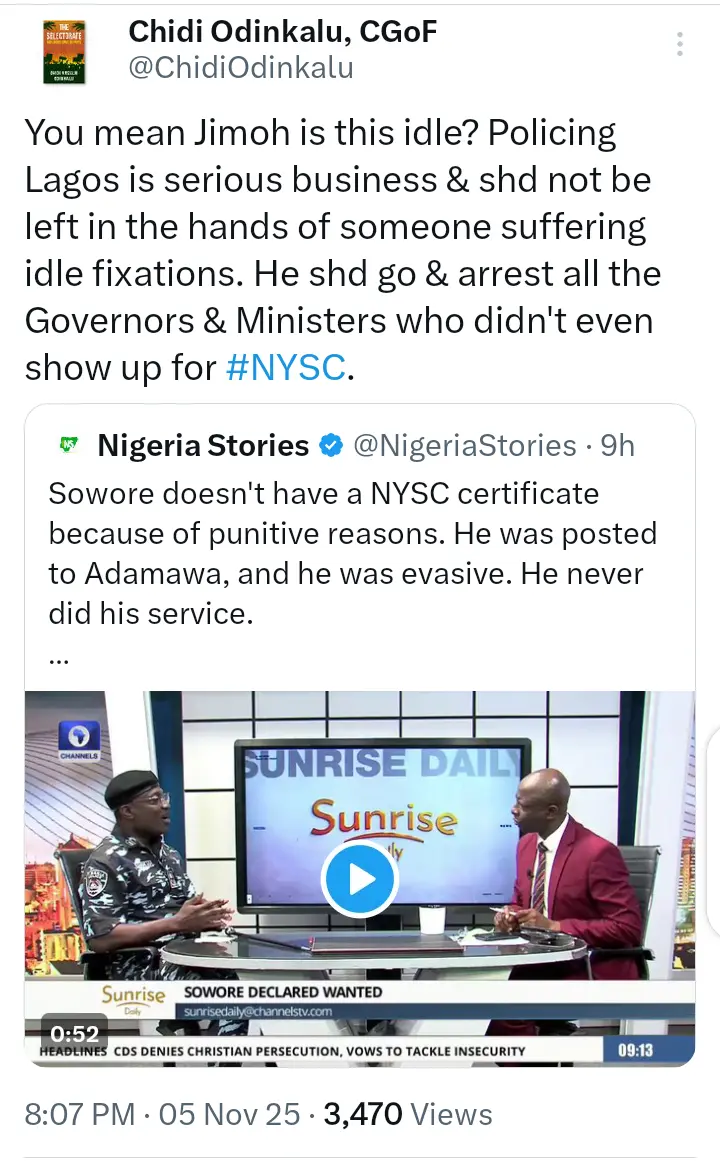Click the Channels TV logo in video
Viewport: 720px width, 1166px height.
coord(77,740)
